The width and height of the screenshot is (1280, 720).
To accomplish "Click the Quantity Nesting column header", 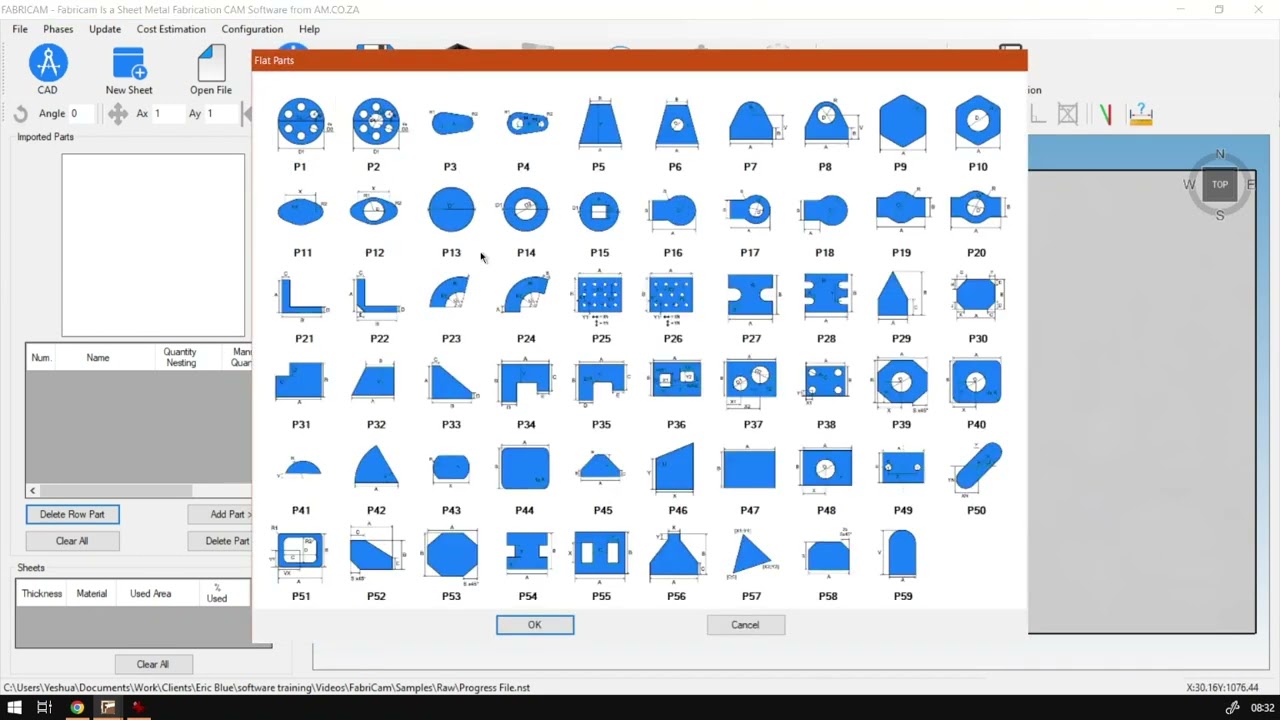I will 181,357.
